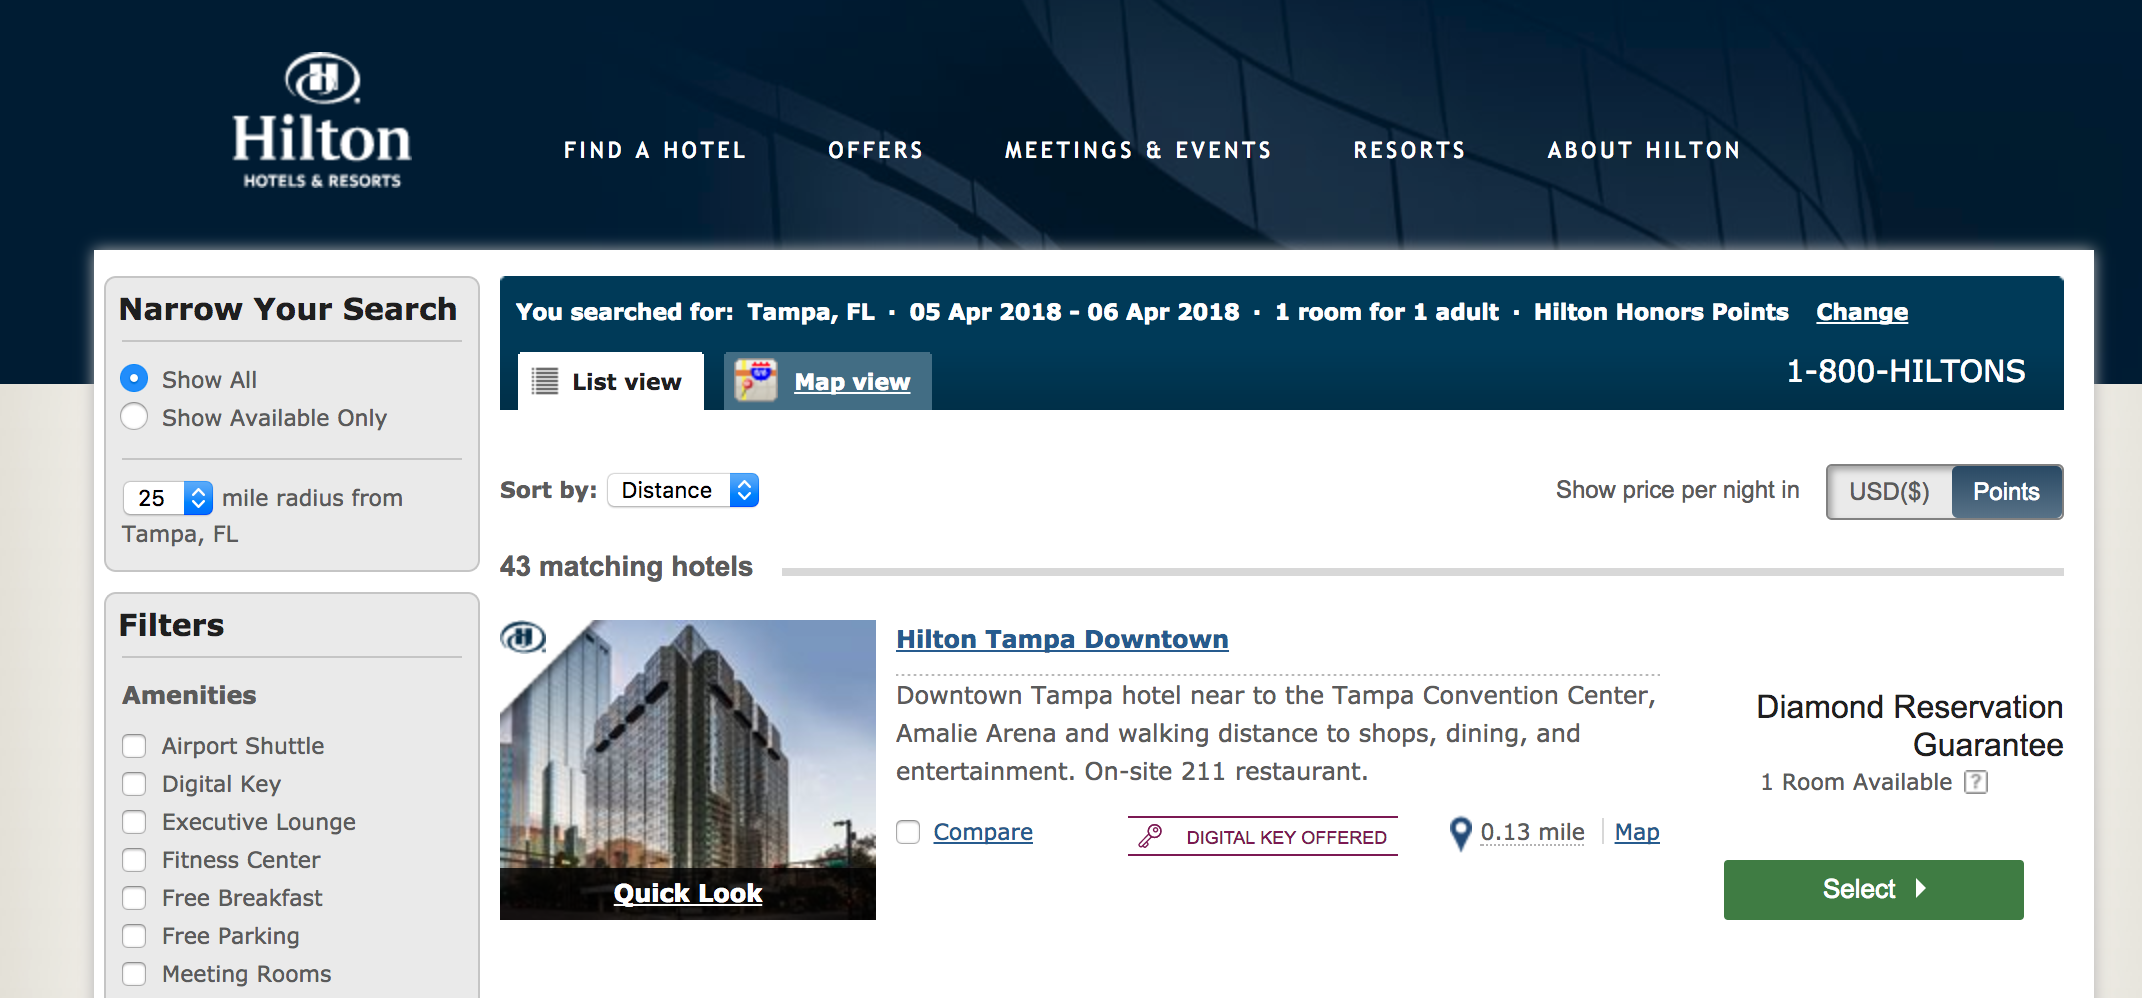Click the Digital Key Offered badge

point(1263,836)
